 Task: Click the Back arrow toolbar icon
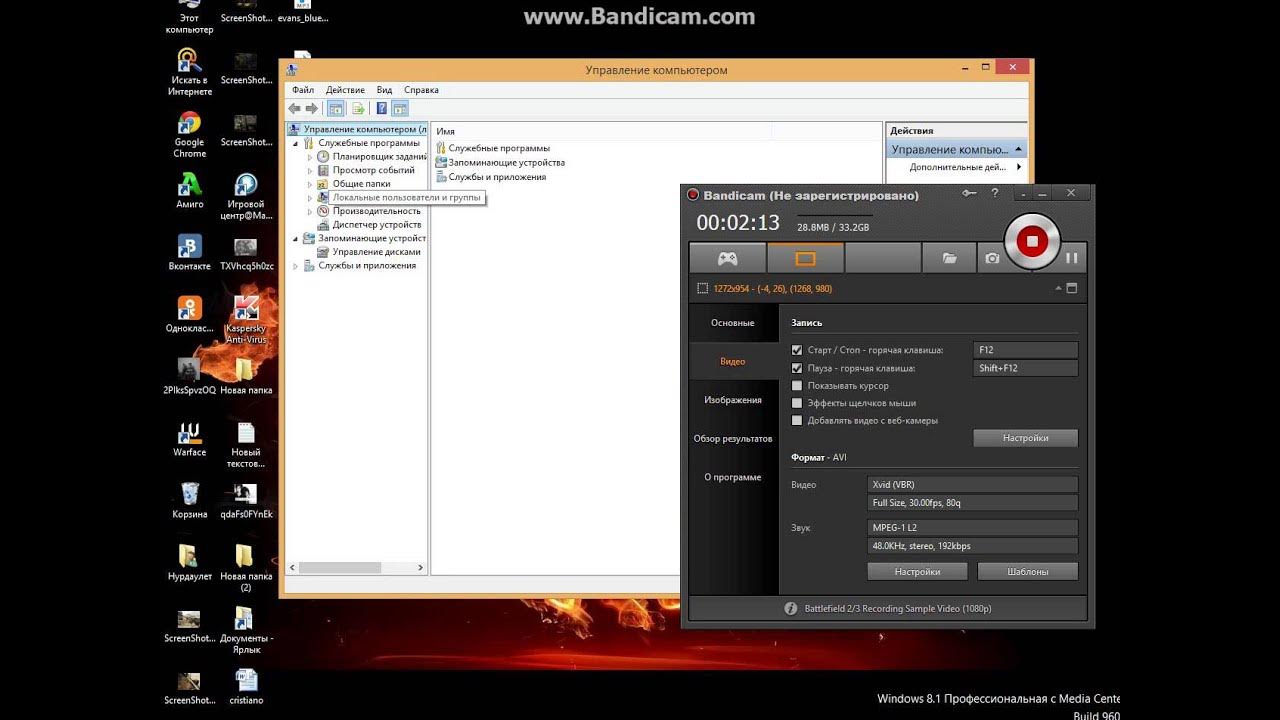point(294,108)
